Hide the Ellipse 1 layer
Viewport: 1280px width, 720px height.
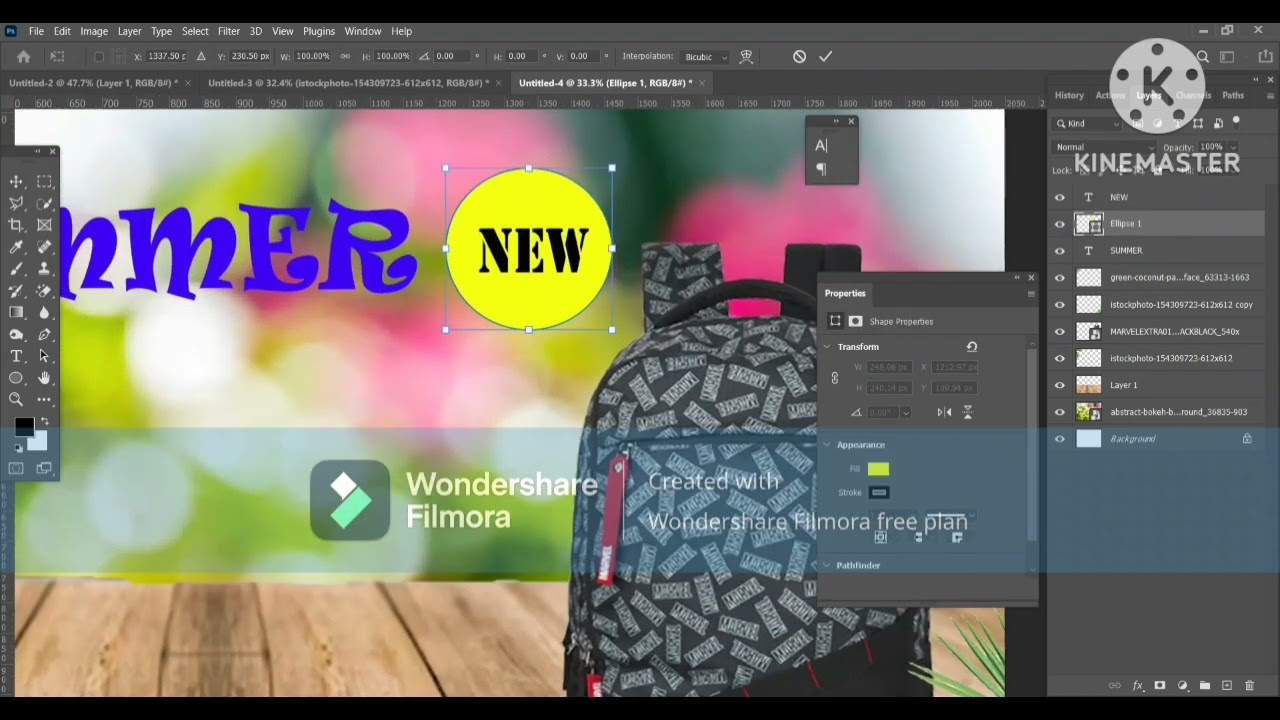pyautogui.click(x=1060, y=224)
